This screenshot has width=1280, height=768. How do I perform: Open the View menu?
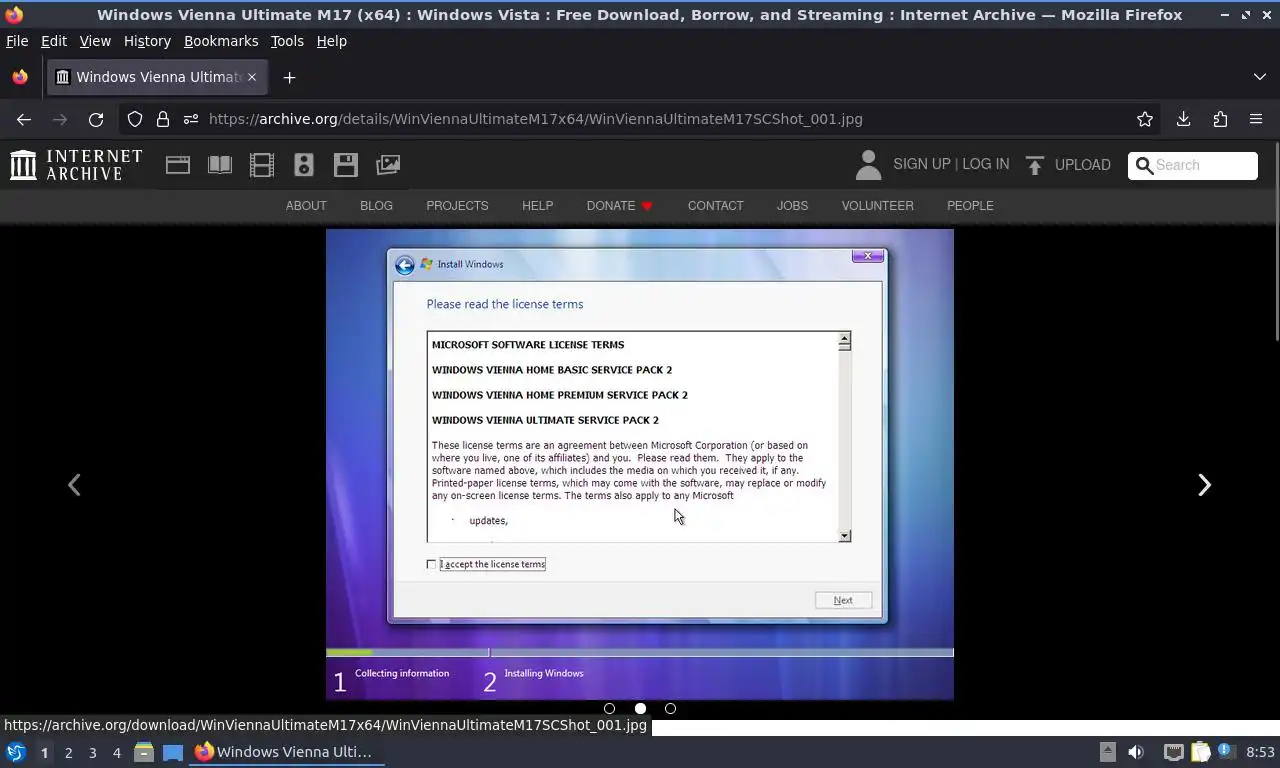[x=95, y=41]
